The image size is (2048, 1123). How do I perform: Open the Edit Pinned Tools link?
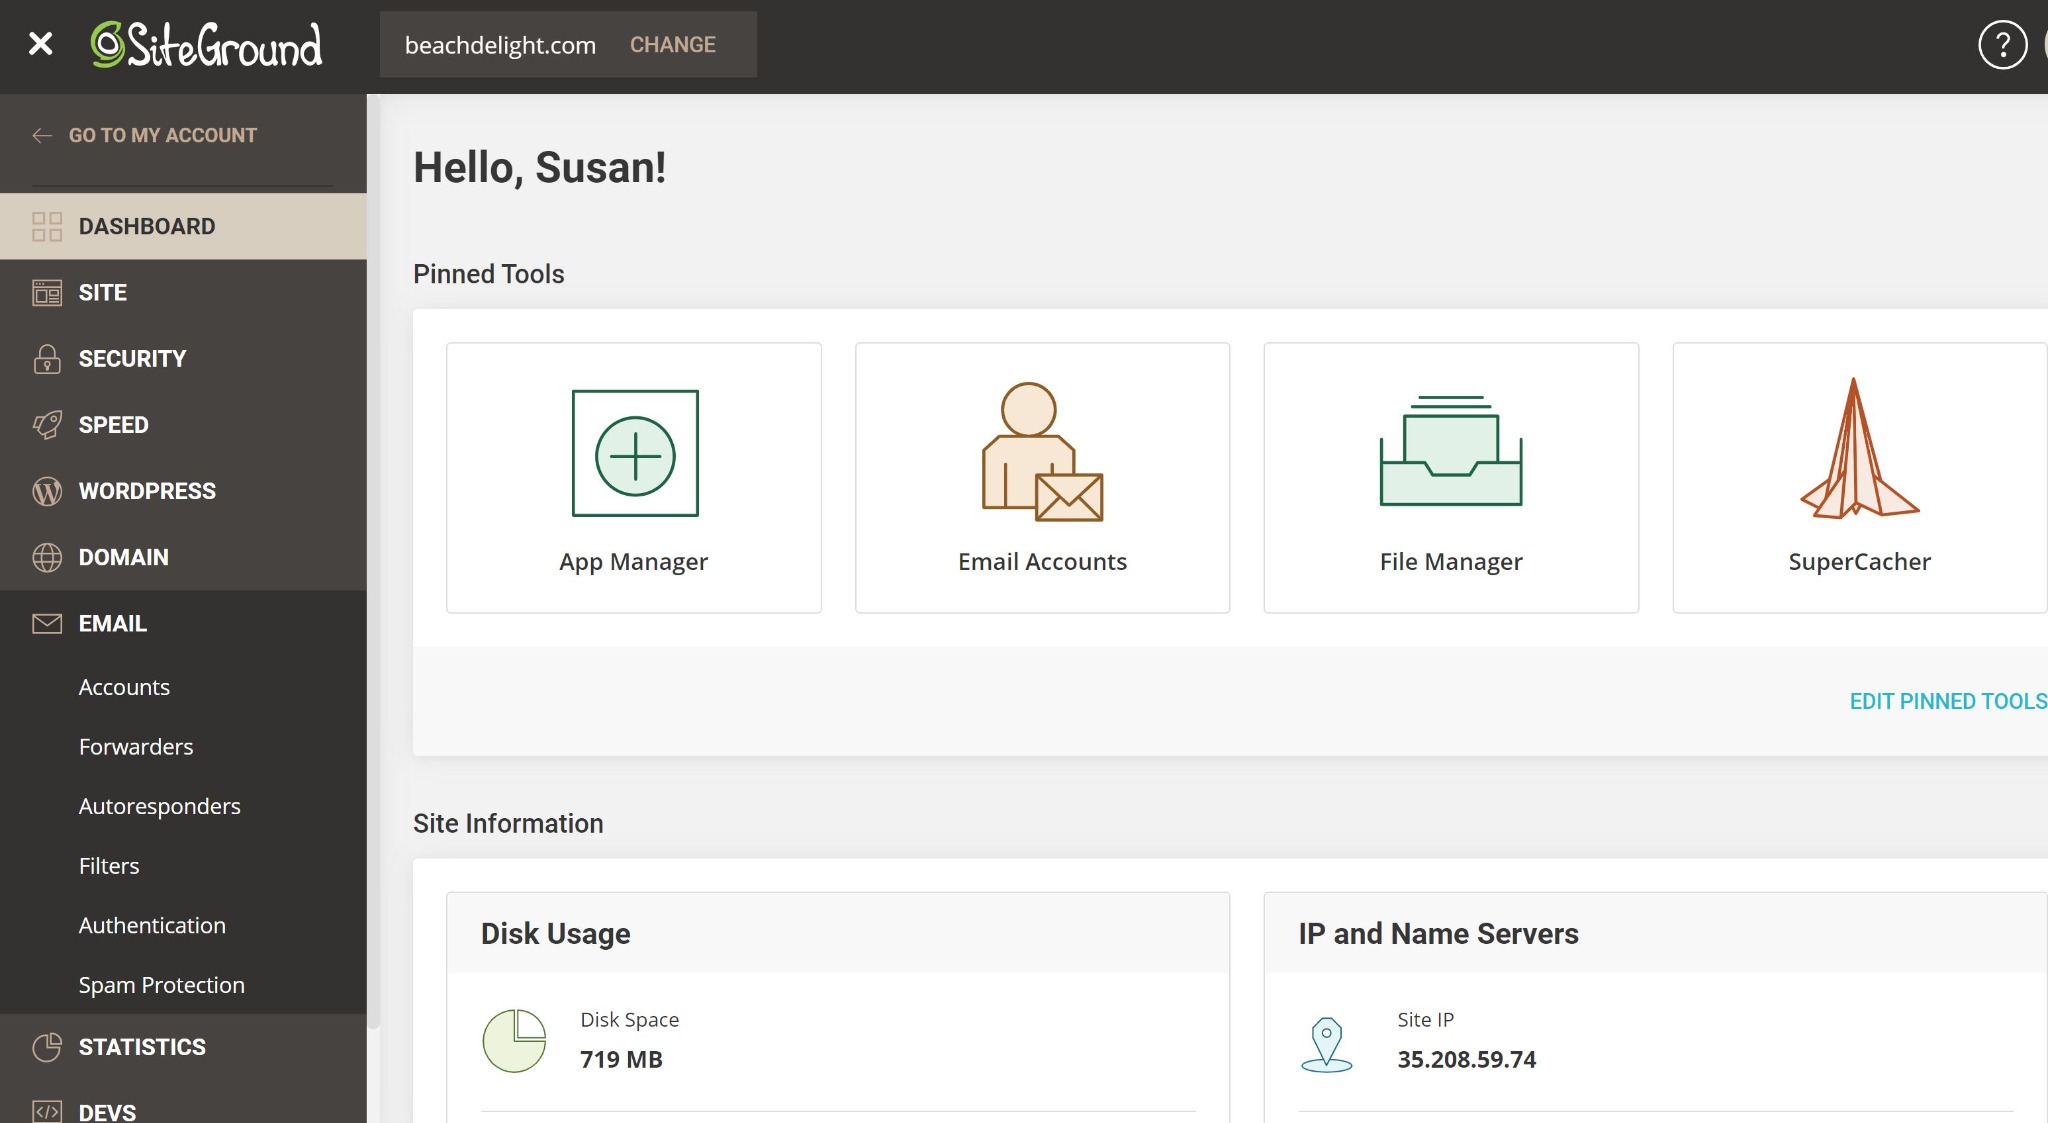1946,701
